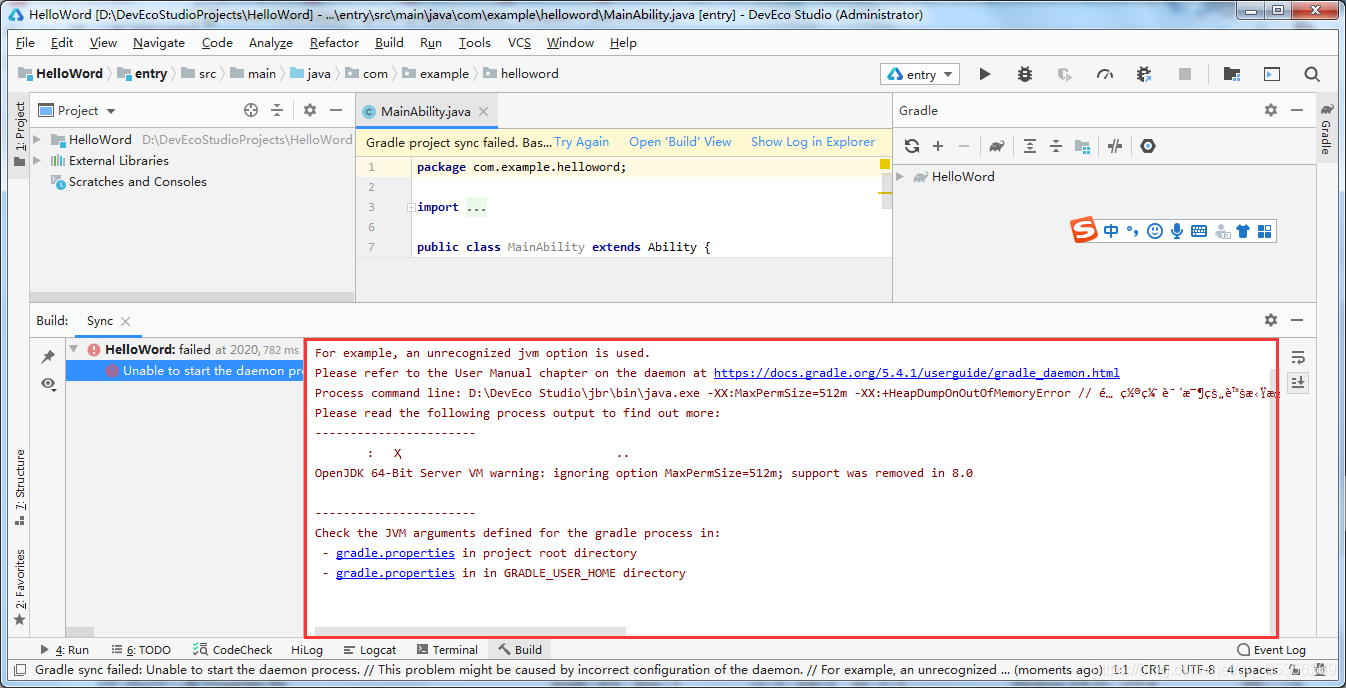The width and height of the screenshot is (1346, 688).
Task: Open Gradle build tool settings hexagon icon
Action: click(1148, 146)
